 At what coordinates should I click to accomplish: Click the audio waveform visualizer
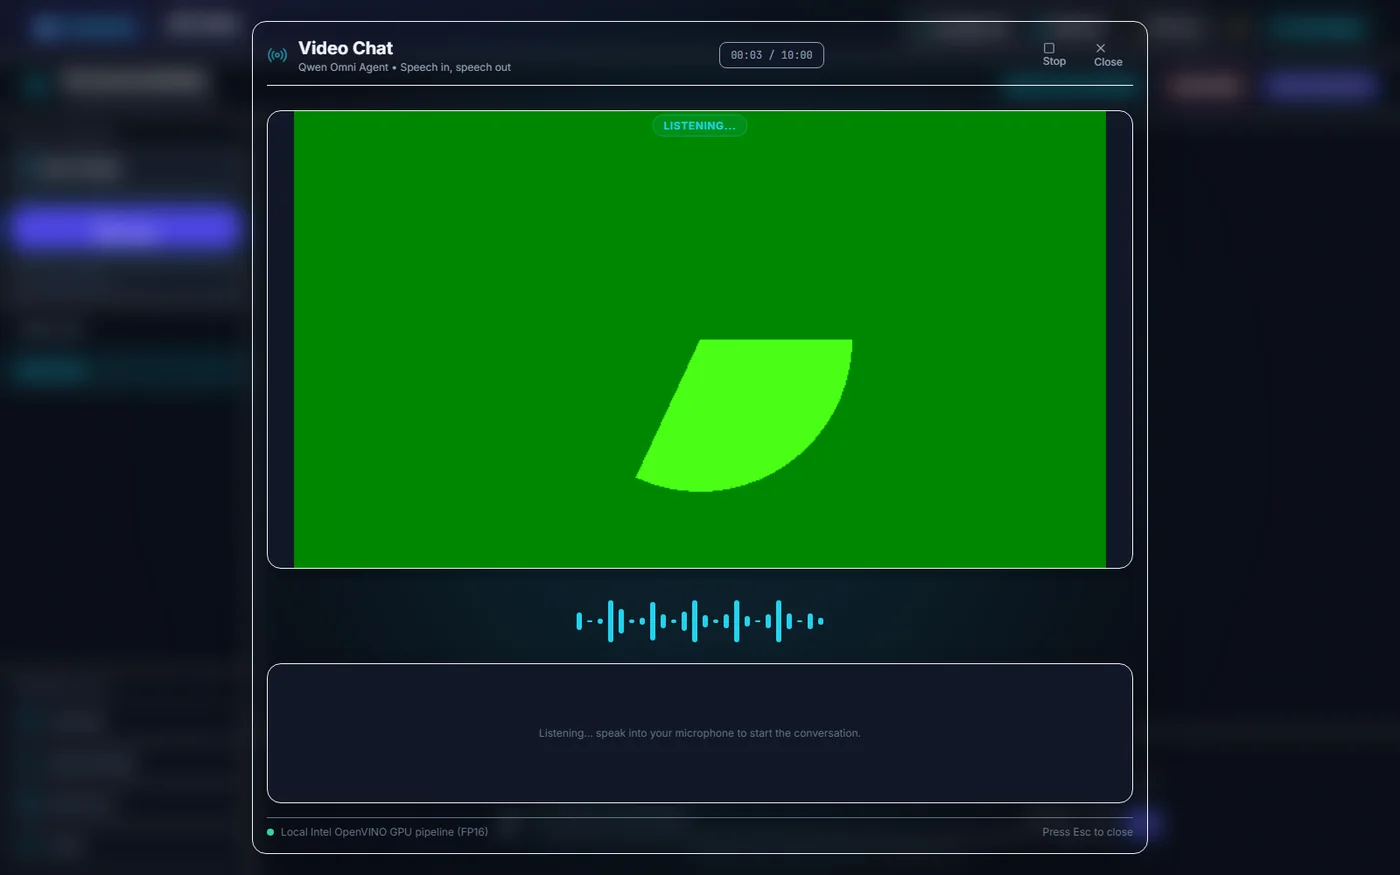(x=700, y=621)
